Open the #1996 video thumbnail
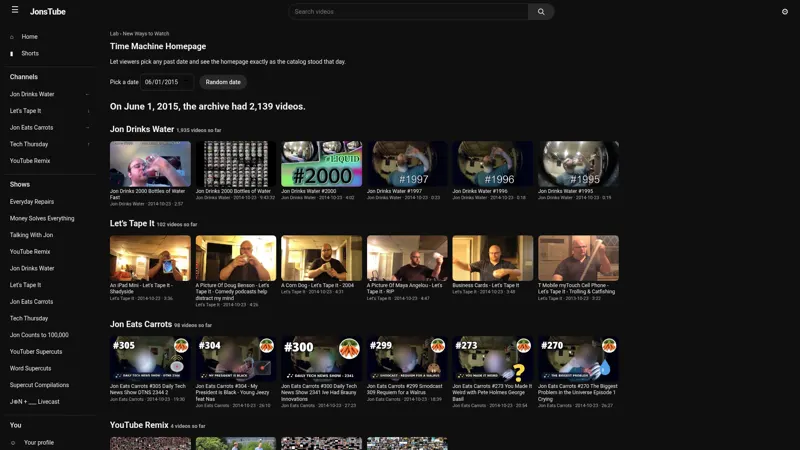This screenshot has height=450, width=800. pos(493,164)
